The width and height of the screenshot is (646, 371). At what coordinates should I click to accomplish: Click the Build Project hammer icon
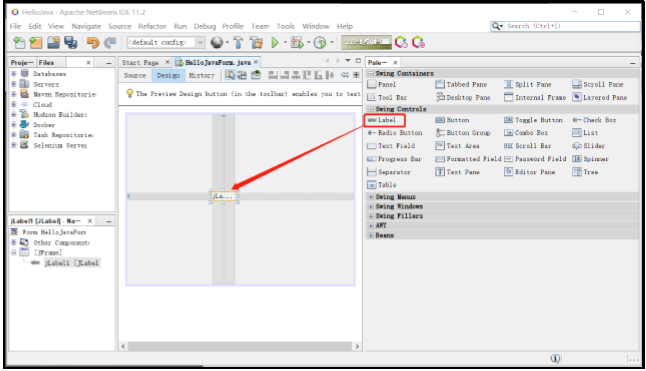pyautogui.click(x=238, y=42)
